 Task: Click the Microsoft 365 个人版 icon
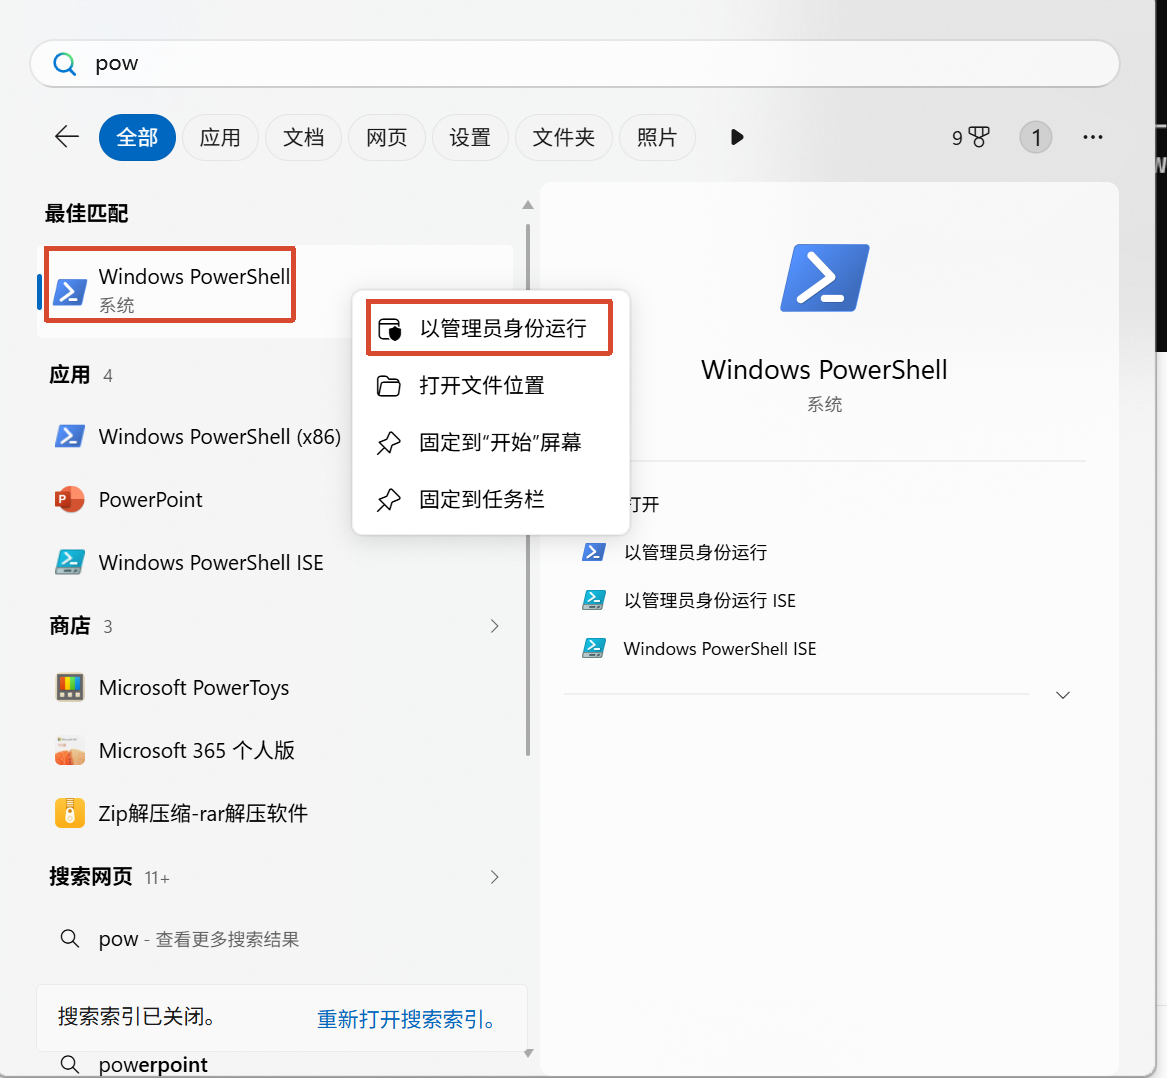pos(70,750)
